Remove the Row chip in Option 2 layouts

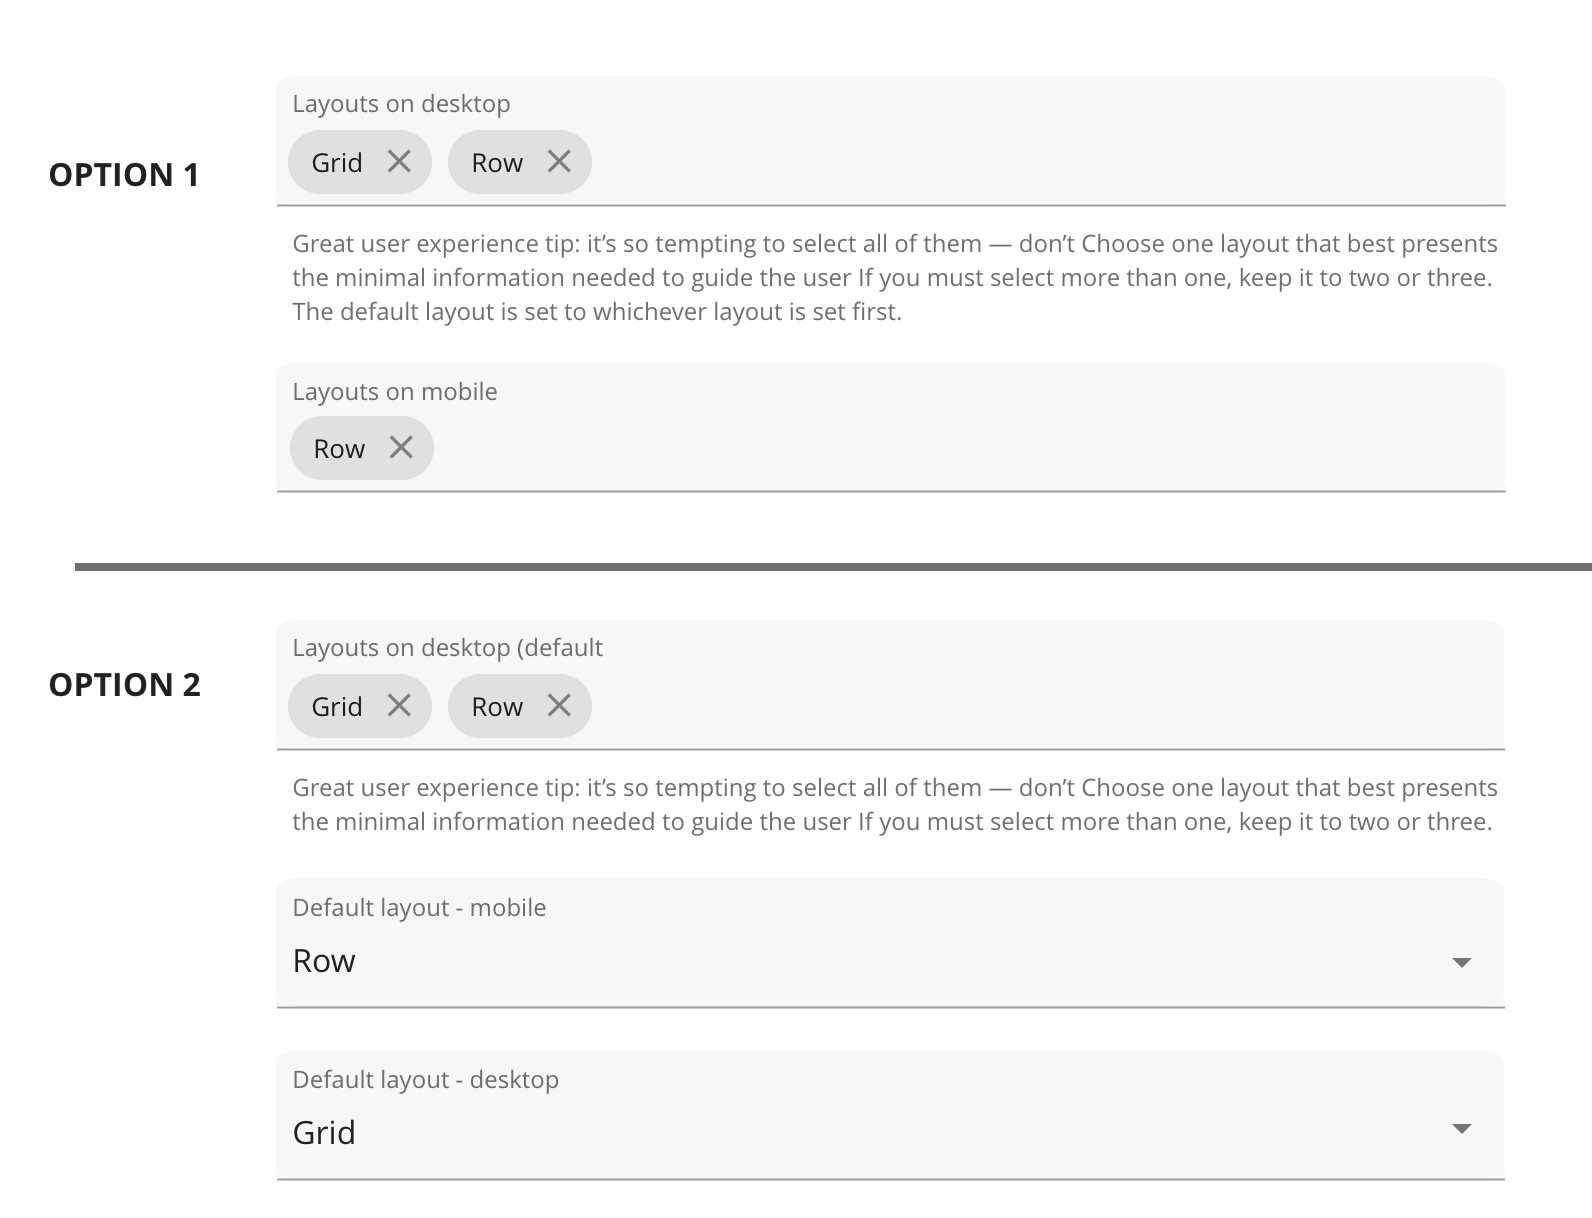point(559,705)
